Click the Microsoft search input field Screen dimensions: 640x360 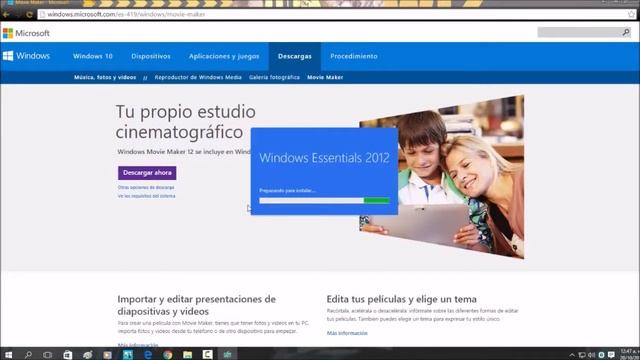pos(580,32)
